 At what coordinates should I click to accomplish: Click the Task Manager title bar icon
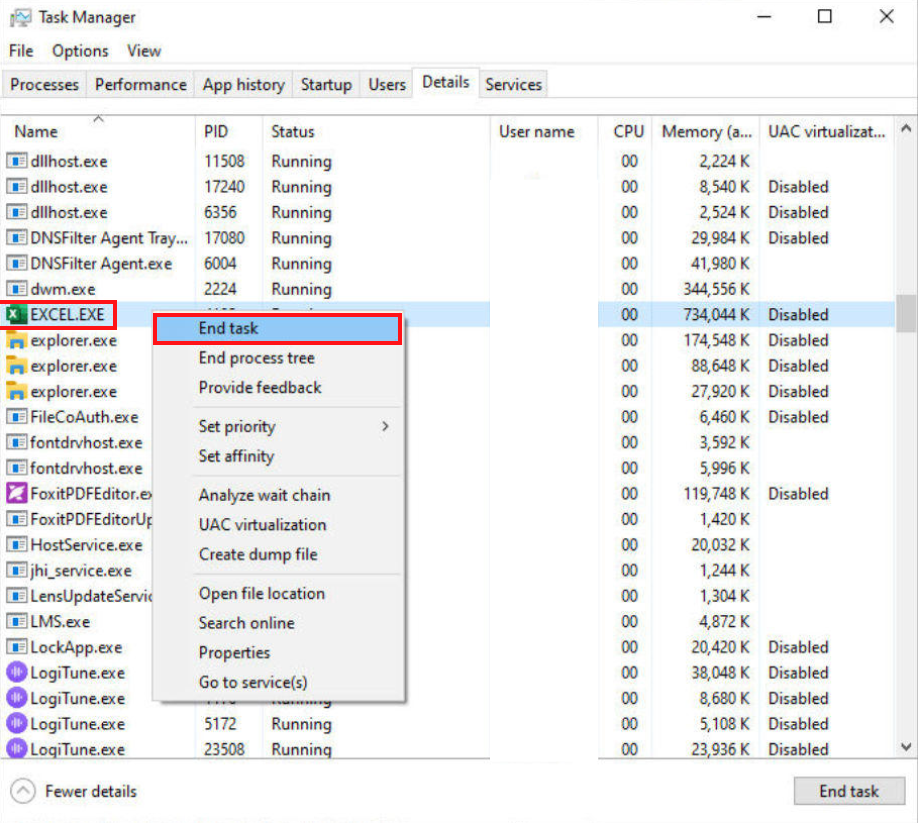[20, 17]
